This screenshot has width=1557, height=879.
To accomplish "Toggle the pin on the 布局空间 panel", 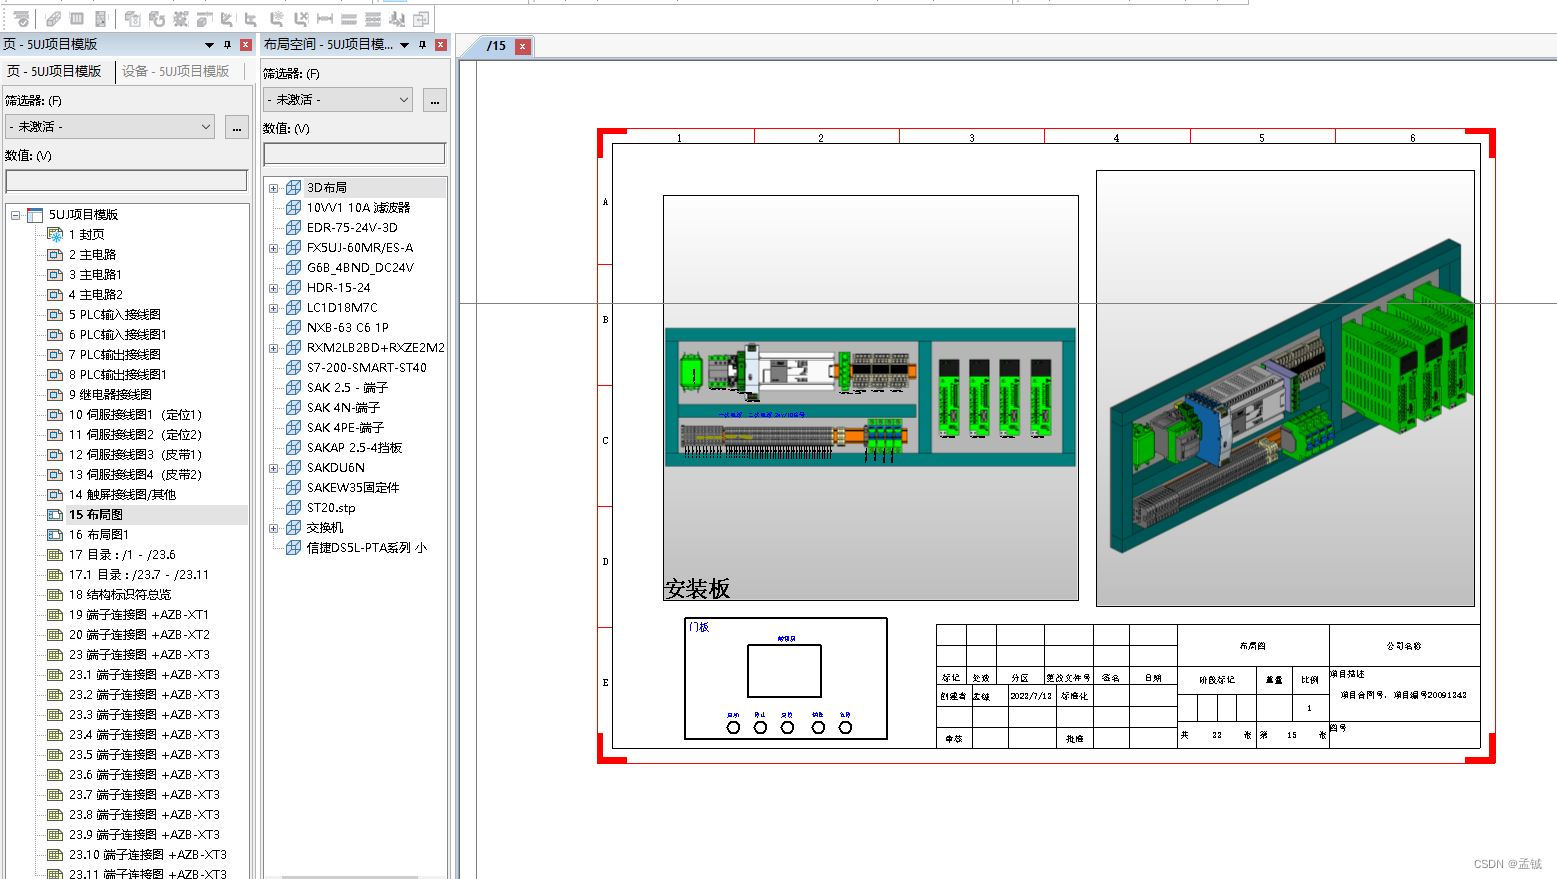I will pos(422,44).
